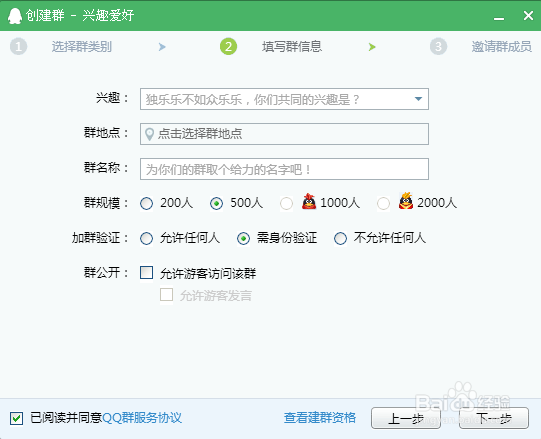The image size is (541, 439).
Task: Click the green step 2 circle icon
Action: pos(228,47)
